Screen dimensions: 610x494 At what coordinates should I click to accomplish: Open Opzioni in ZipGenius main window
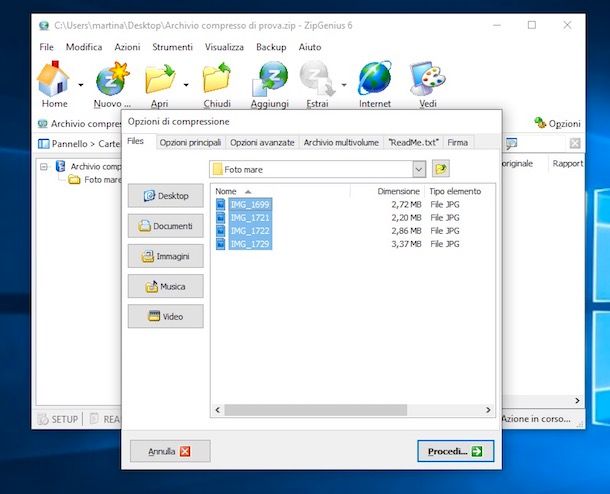pos(557,123)
